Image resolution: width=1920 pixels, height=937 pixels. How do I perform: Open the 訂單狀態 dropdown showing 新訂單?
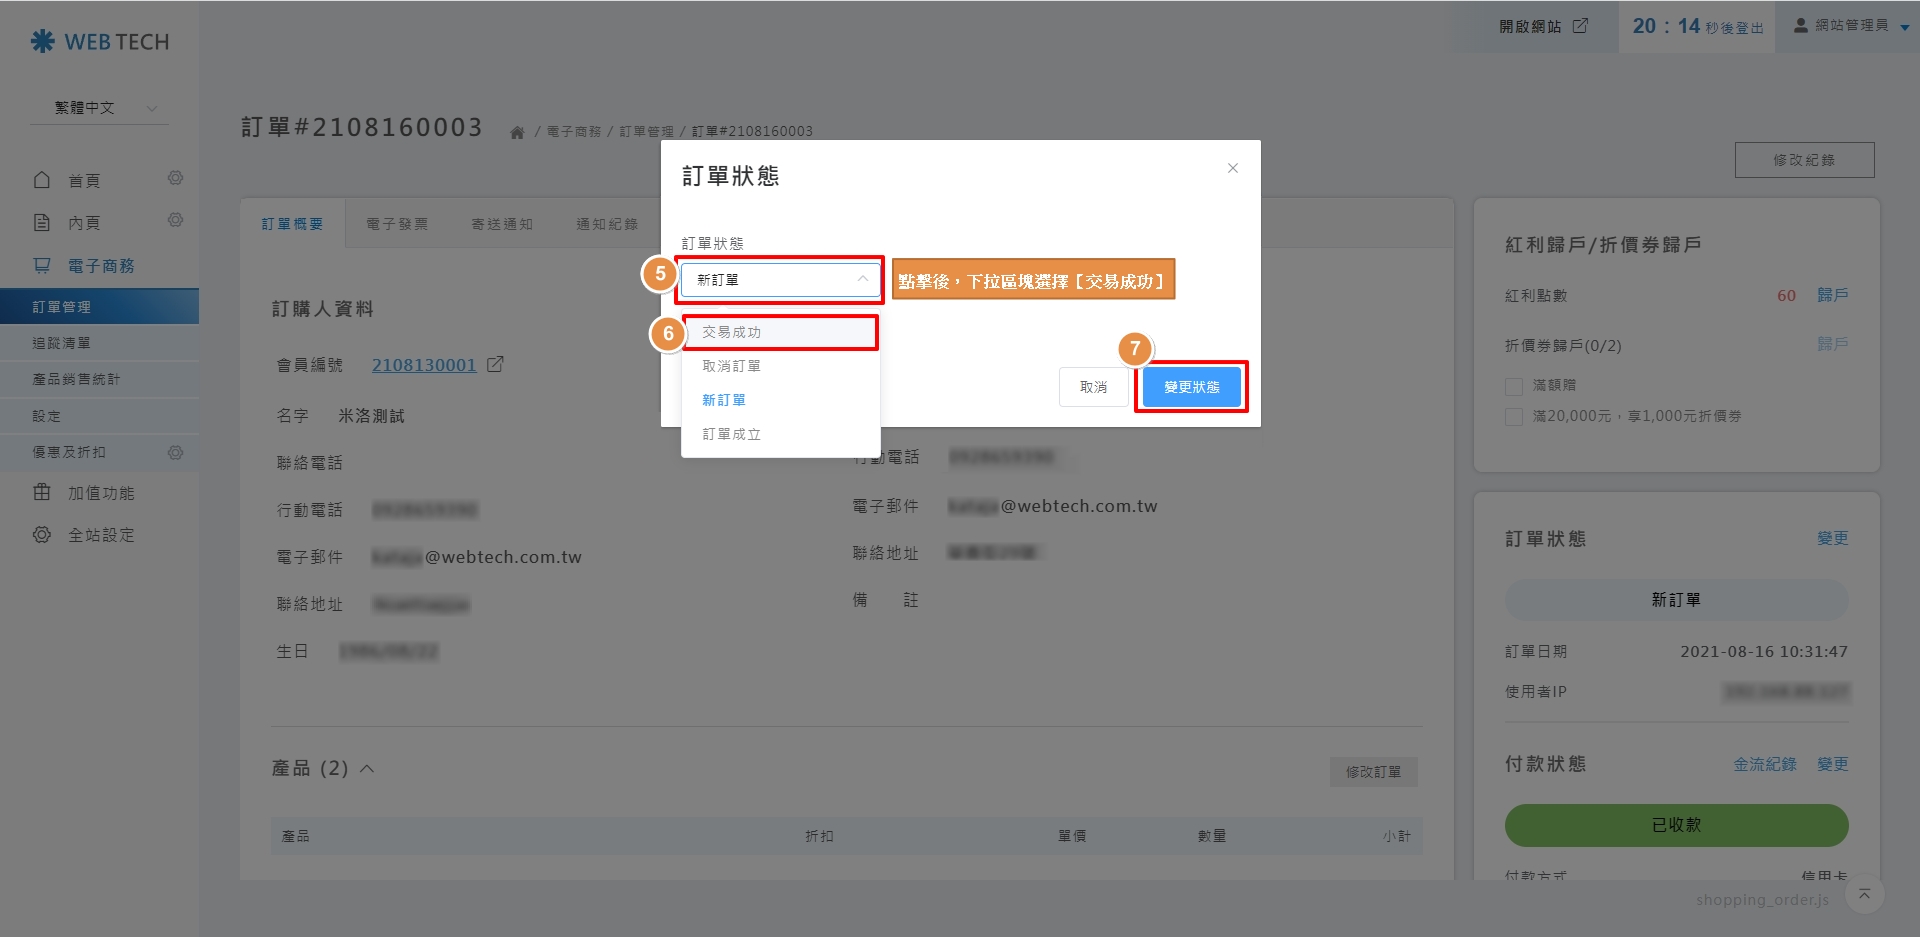click(x=780, y=280)
